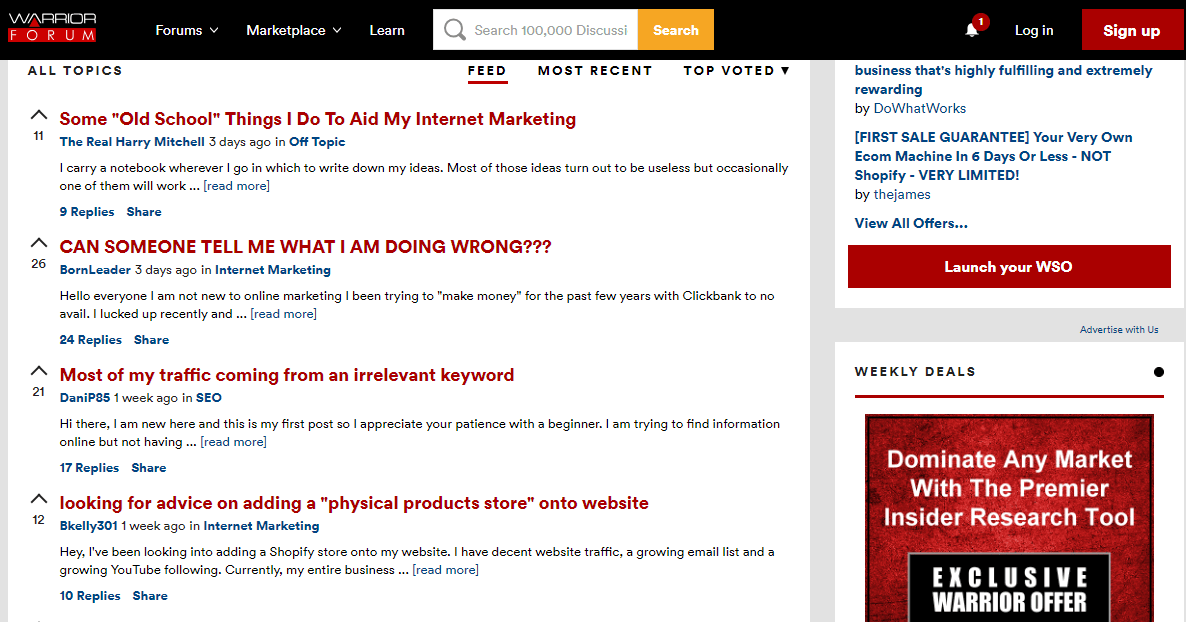Click Launch your WSO button
Screen dimensions: 1186x622
coord(1009,267)
